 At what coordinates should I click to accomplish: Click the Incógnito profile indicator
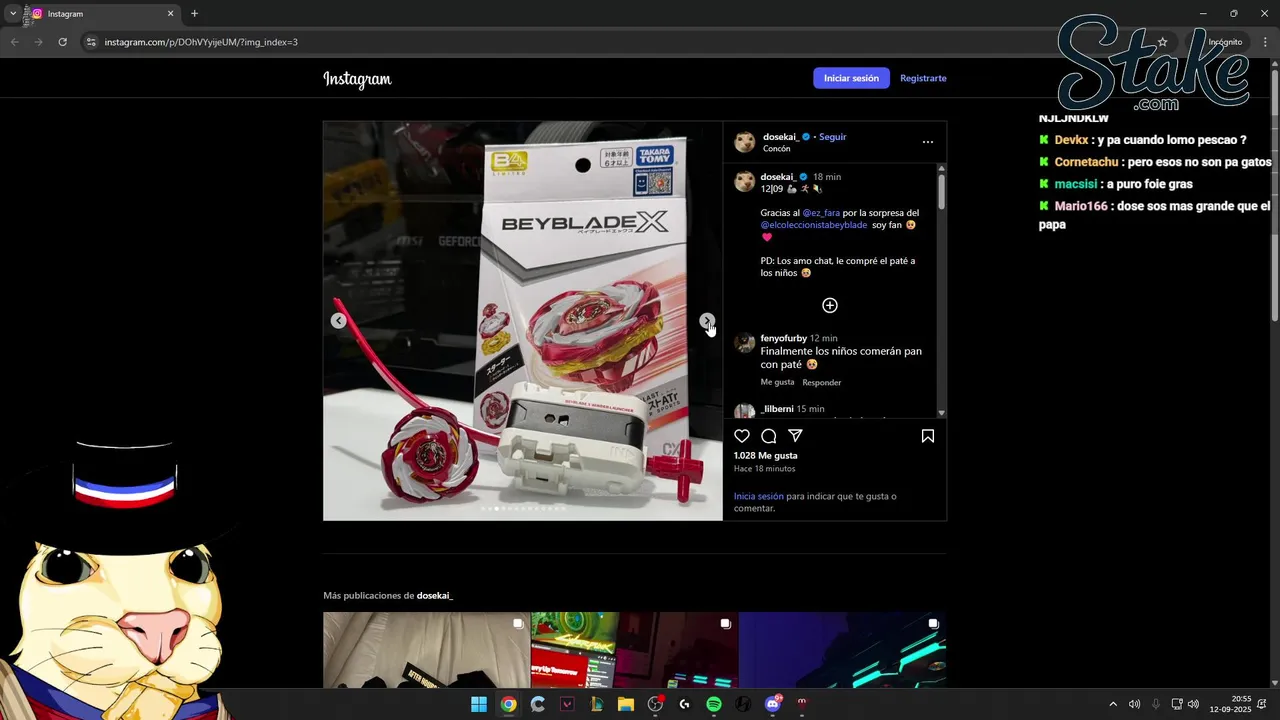1218,42
